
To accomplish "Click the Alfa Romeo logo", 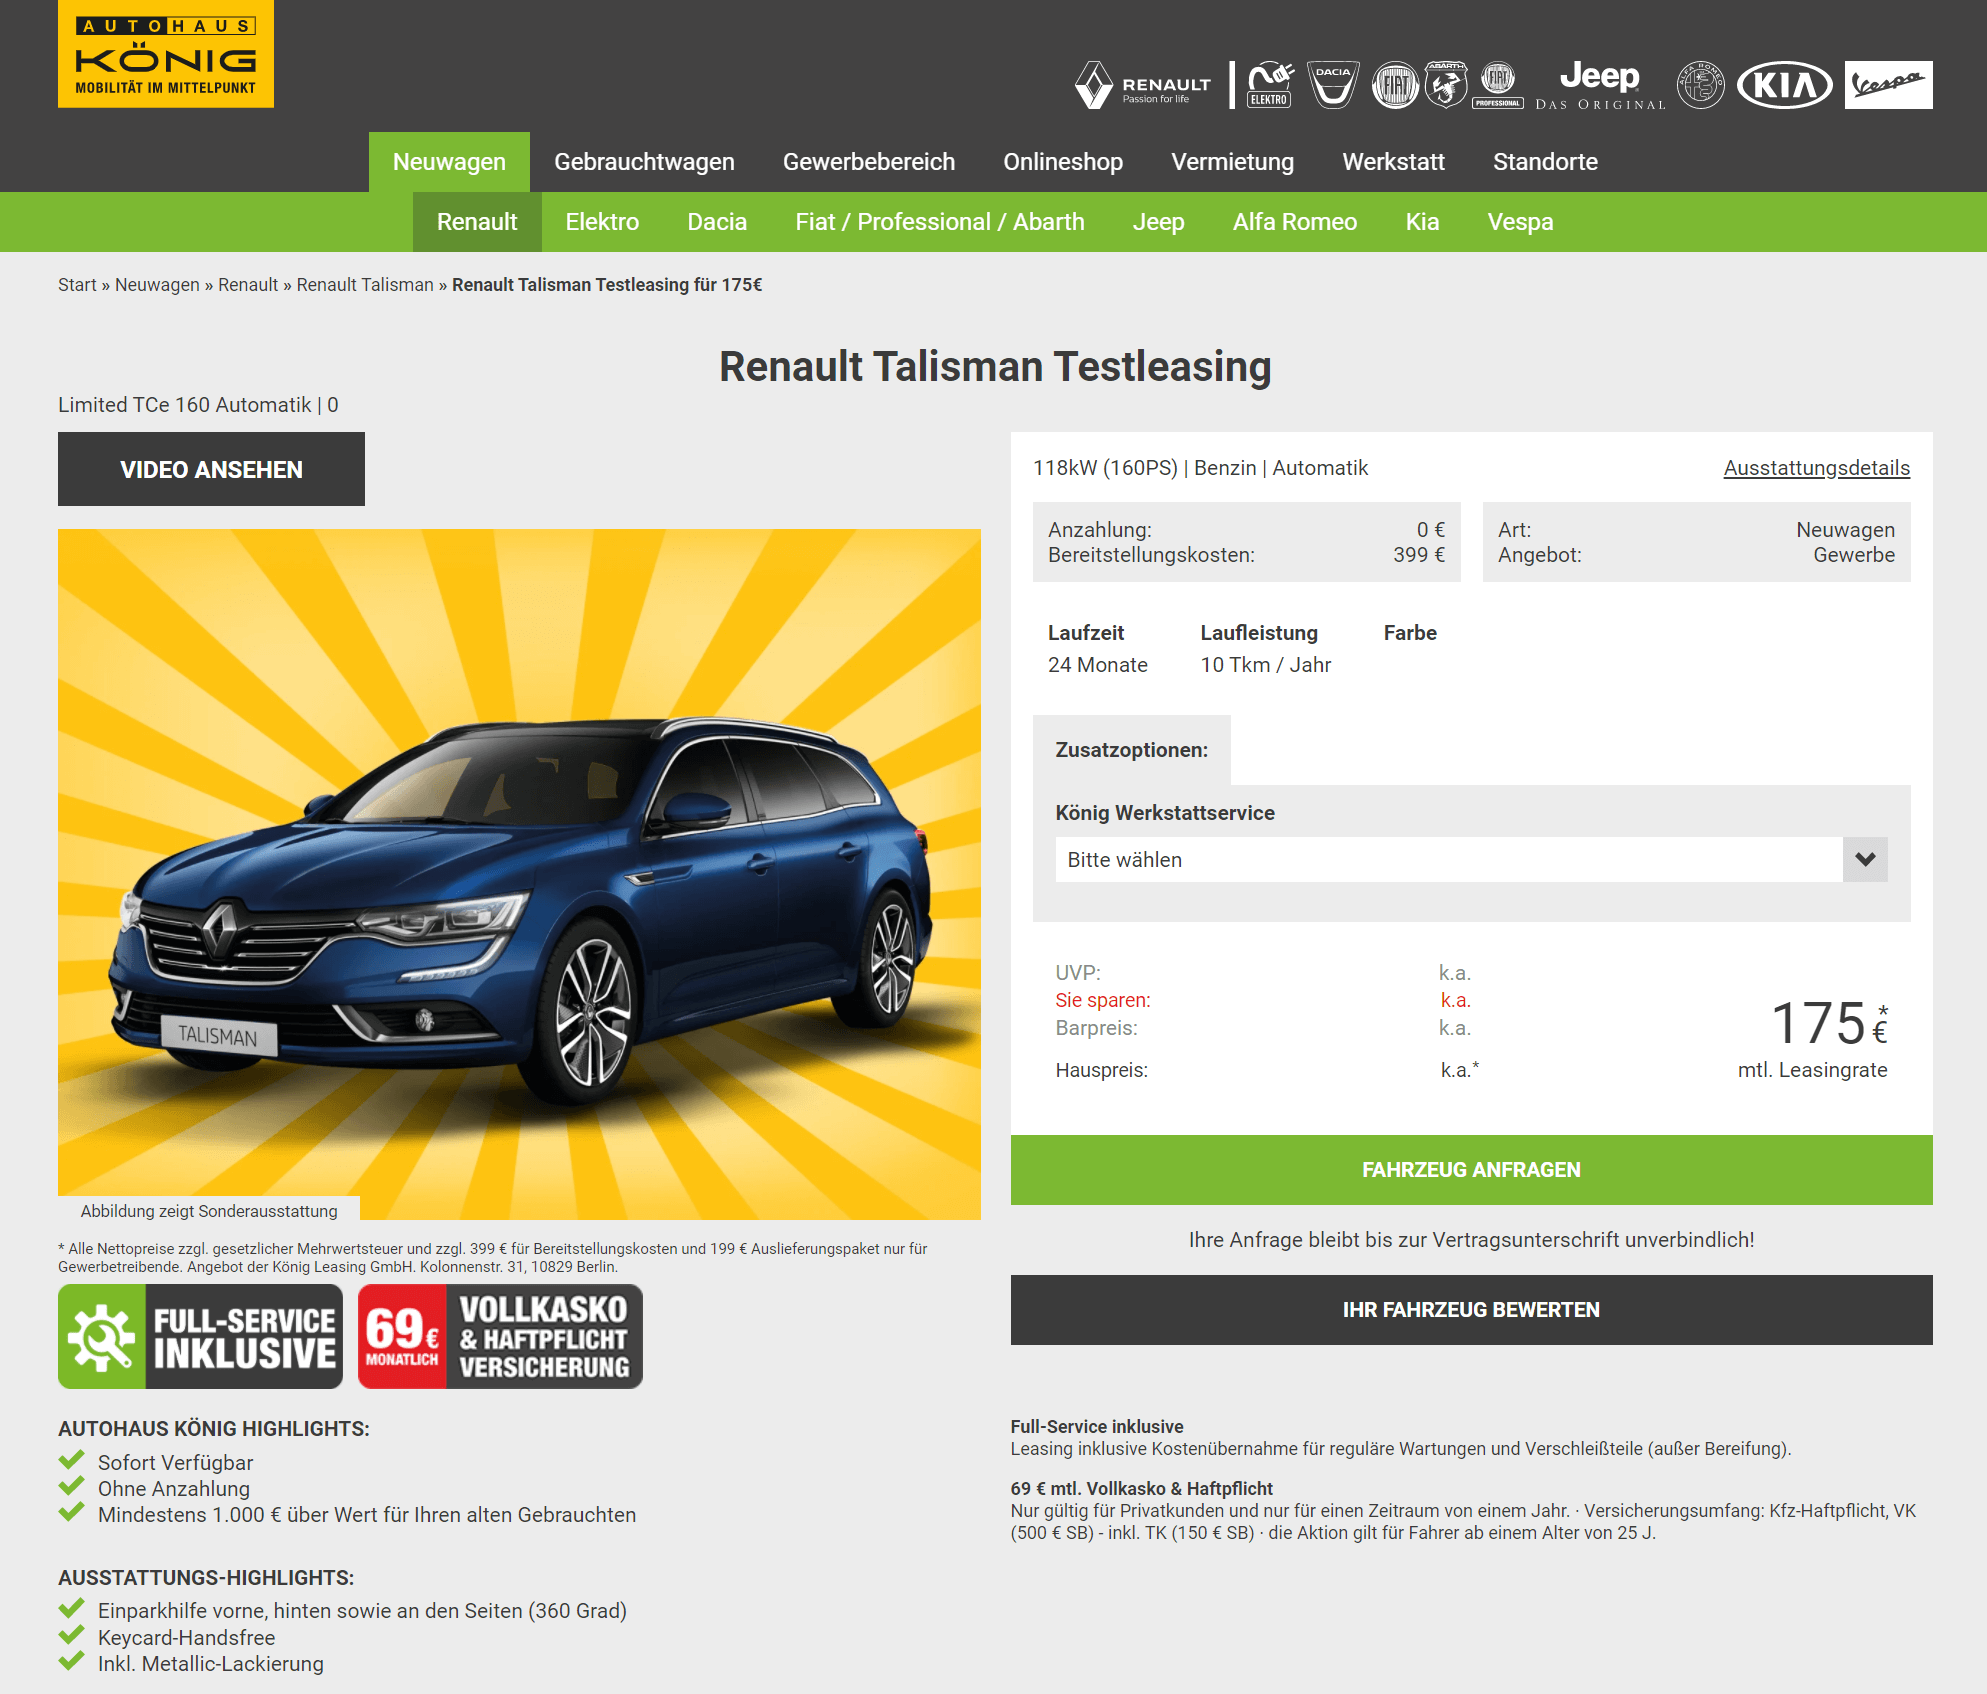I will (1701, 85).
